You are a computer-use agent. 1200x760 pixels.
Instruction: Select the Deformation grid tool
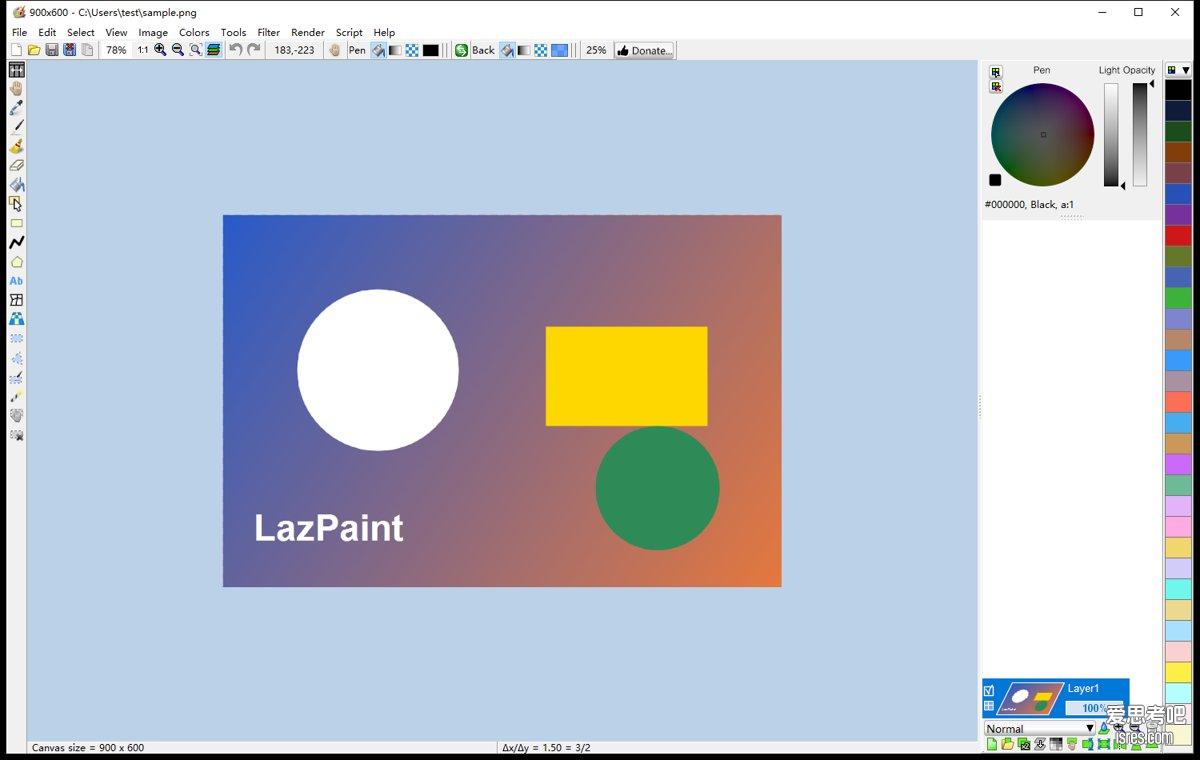(16, 300)
